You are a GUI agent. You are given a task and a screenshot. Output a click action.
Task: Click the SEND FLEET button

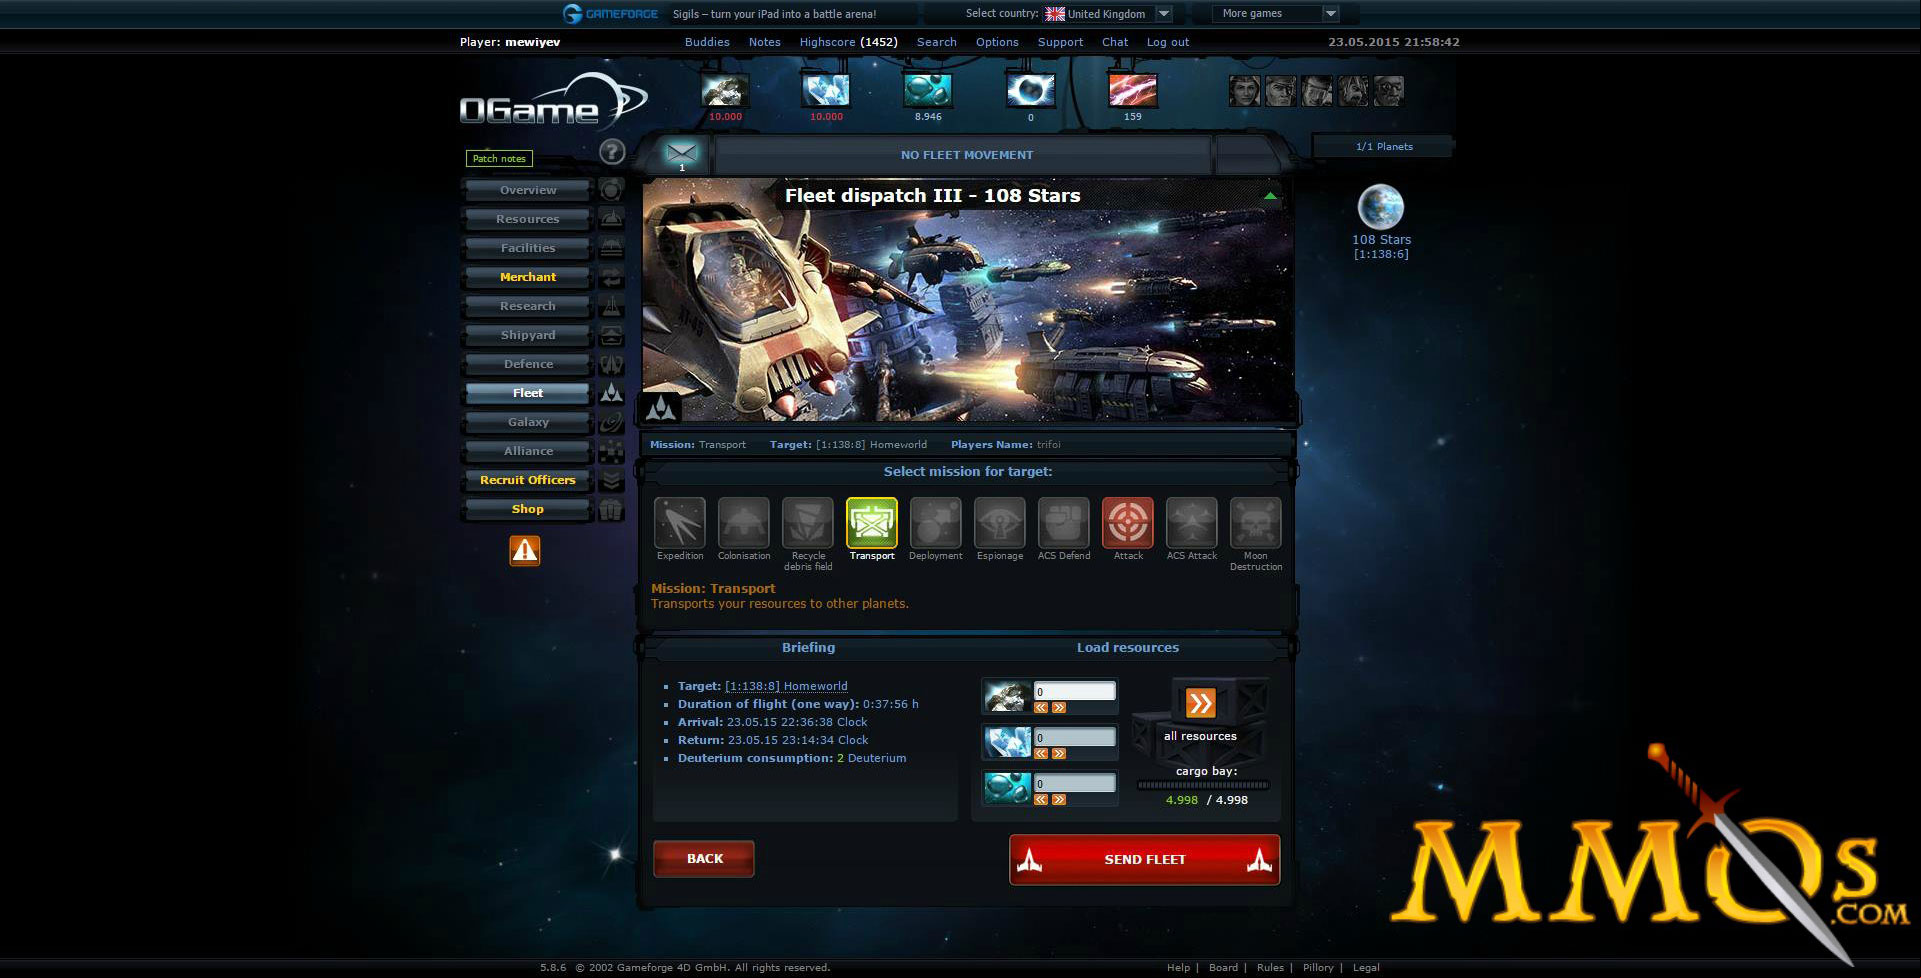1145,860
